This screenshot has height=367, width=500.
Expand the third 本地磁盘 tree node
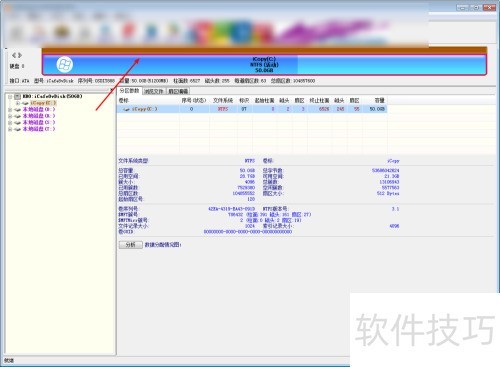pyautogui.click(x=10, y=122)
